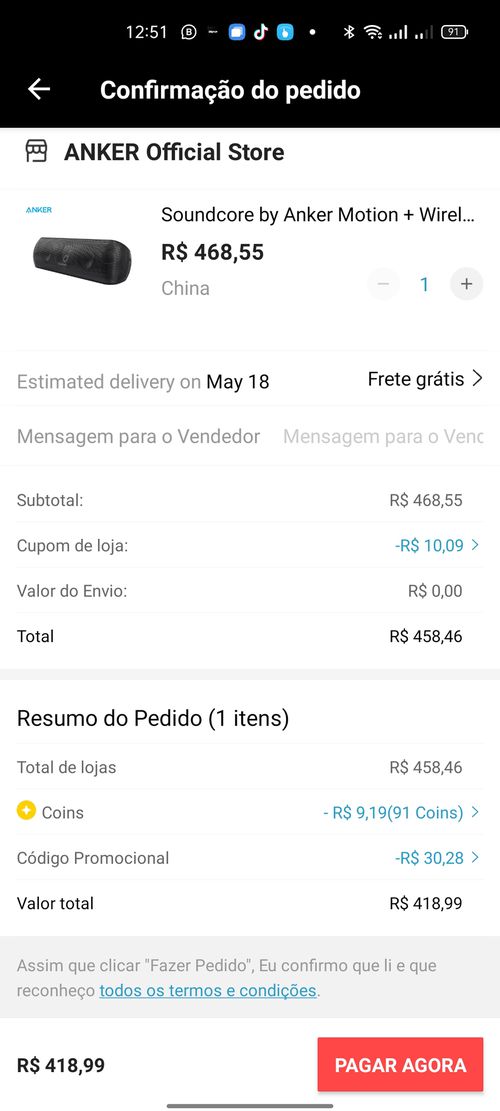Image resolution: width=500 pixels, height=1111 pixels.
Task: Tap the quantity number 1
Action: [x=424, y=284]
